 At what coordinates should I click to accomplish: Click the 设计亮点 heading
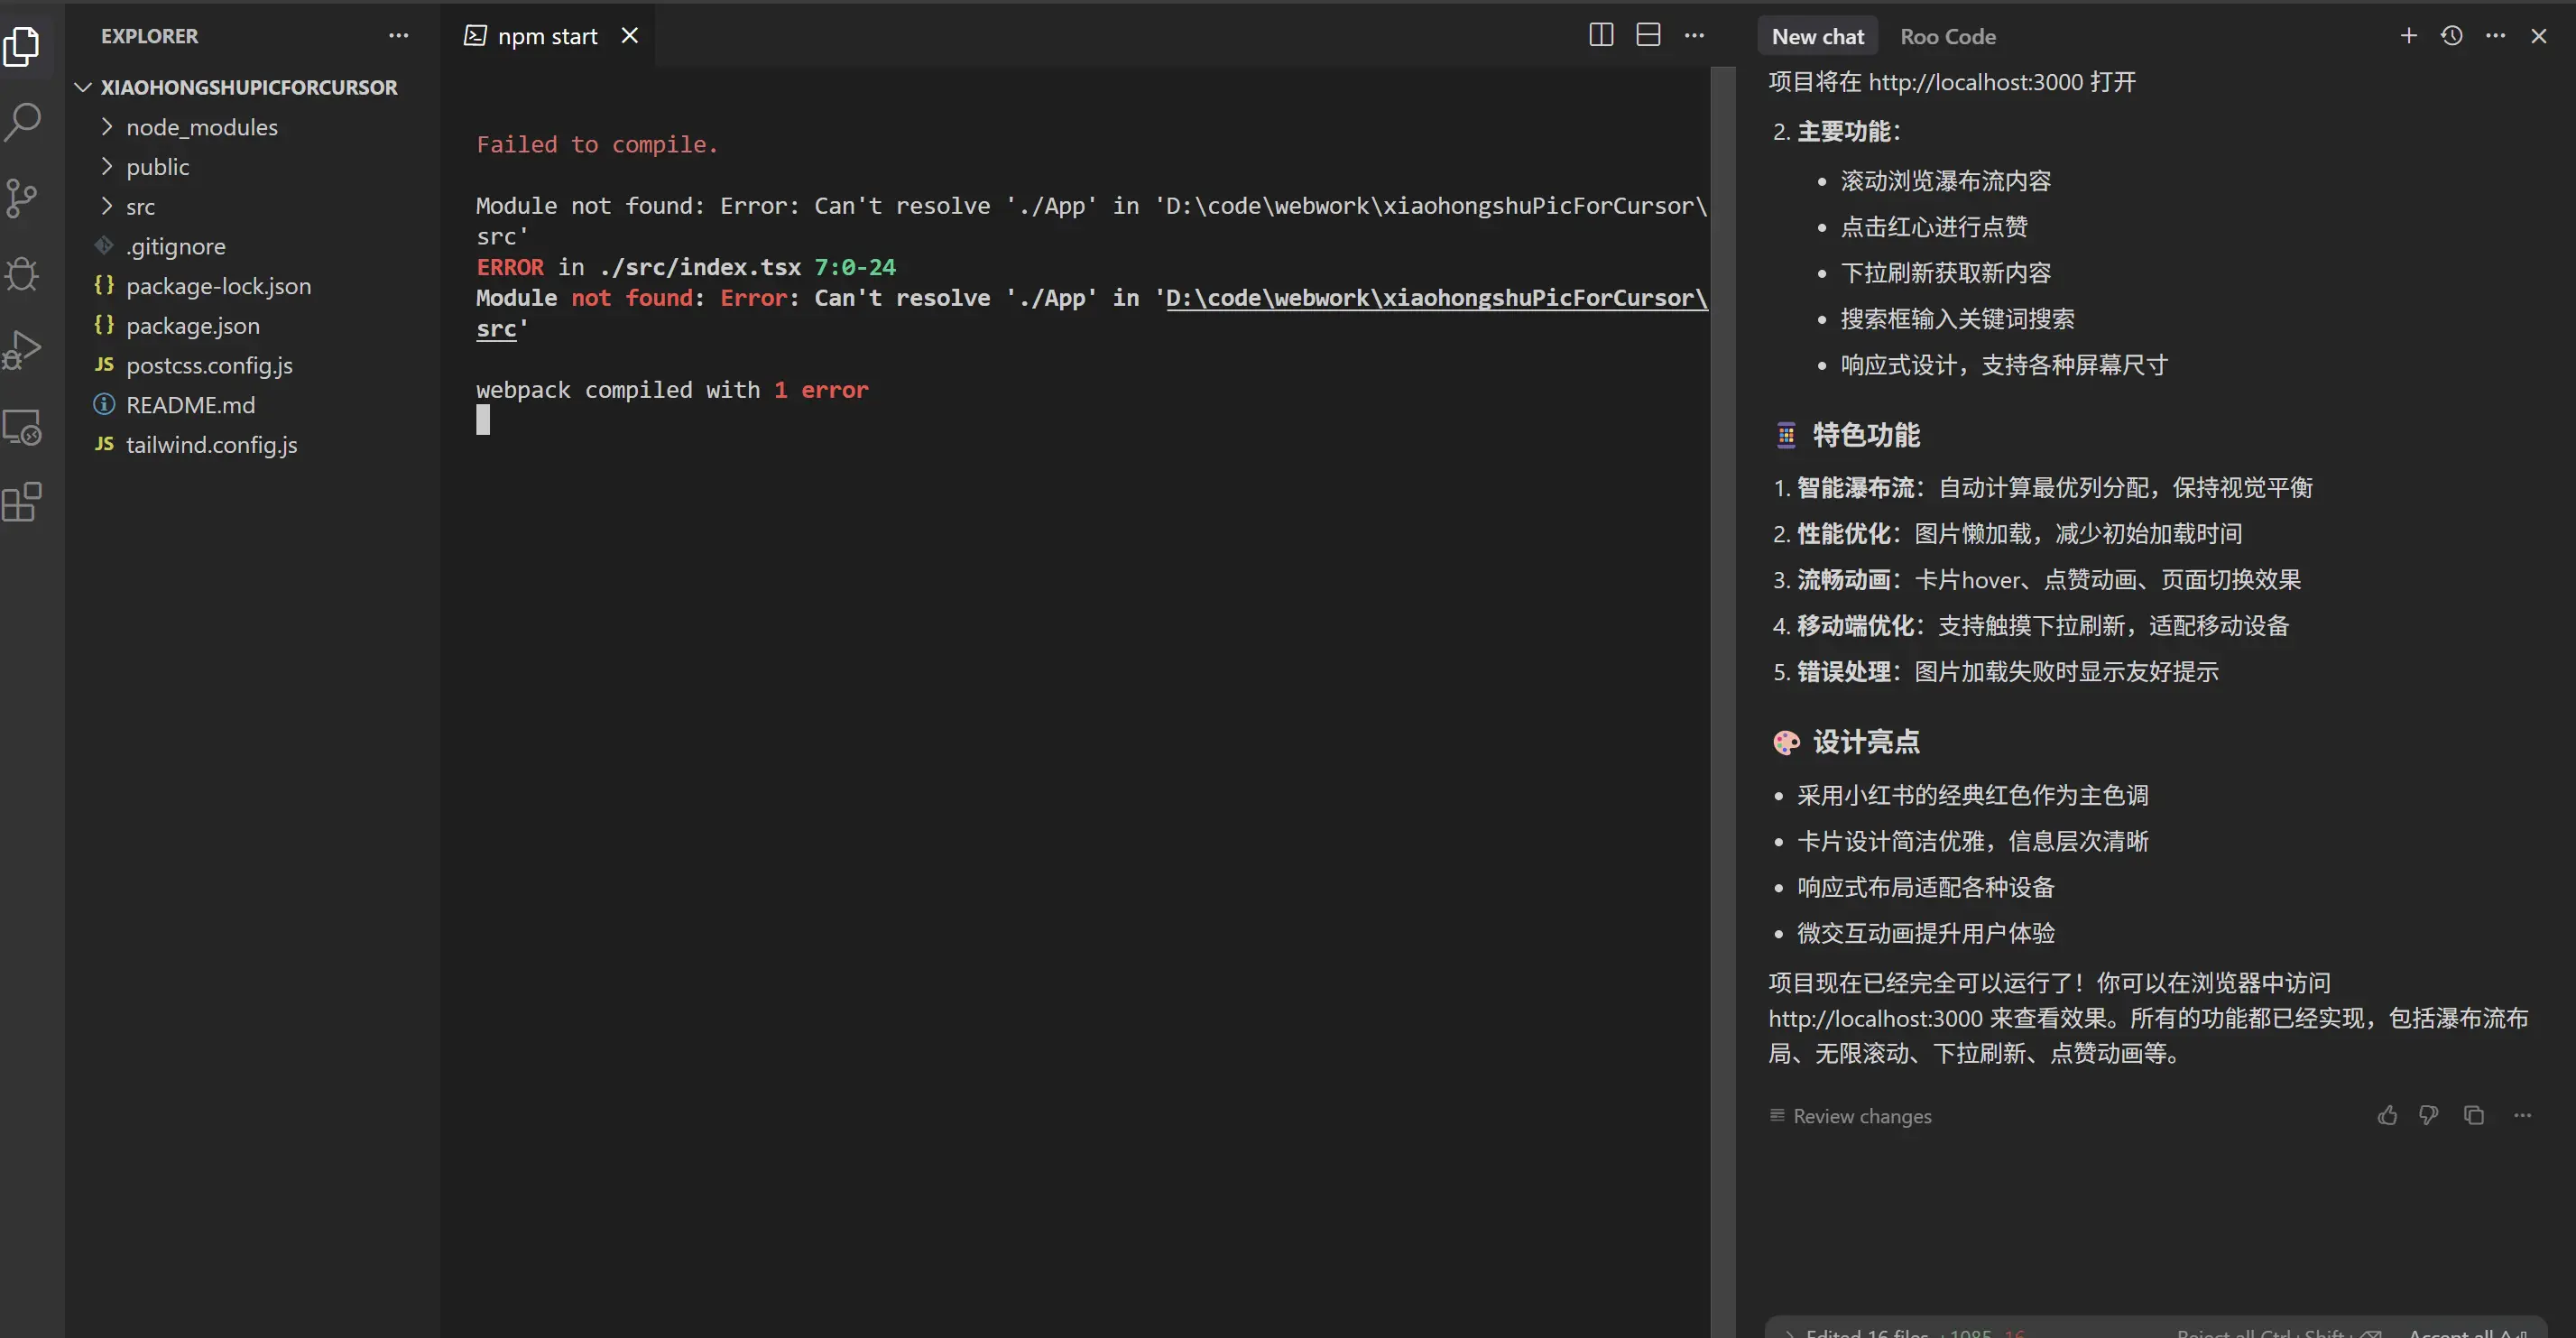pos(1866,742)
